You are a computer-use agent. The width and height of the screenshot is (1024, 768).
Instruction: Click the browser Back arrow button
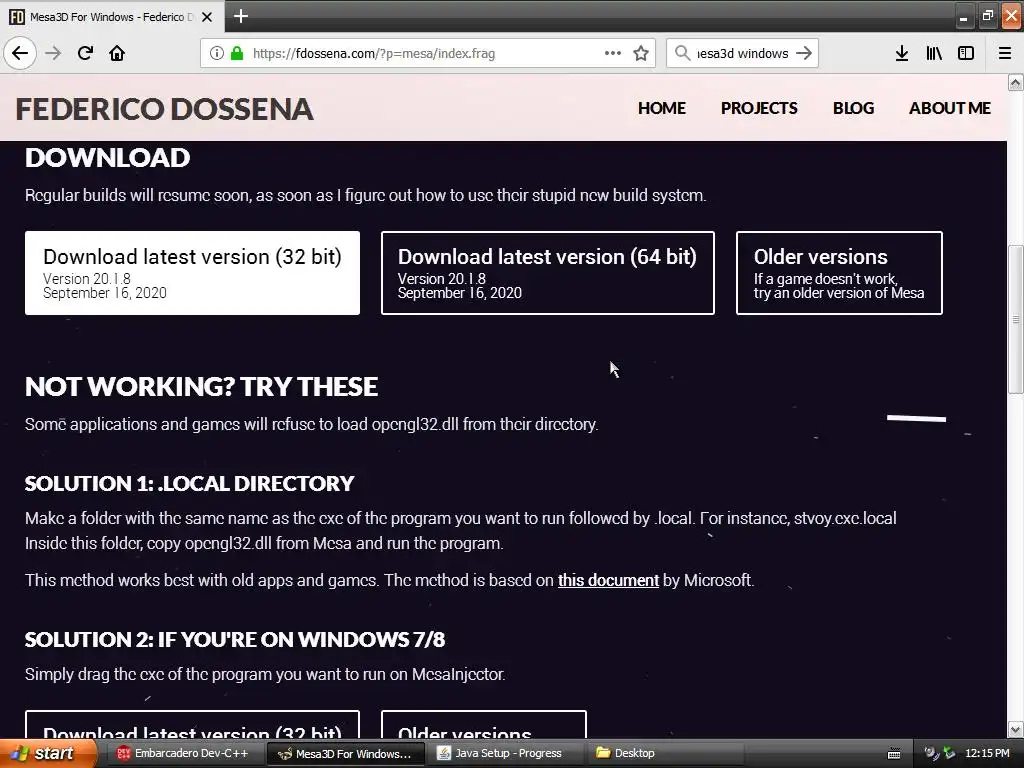point(20,53)
